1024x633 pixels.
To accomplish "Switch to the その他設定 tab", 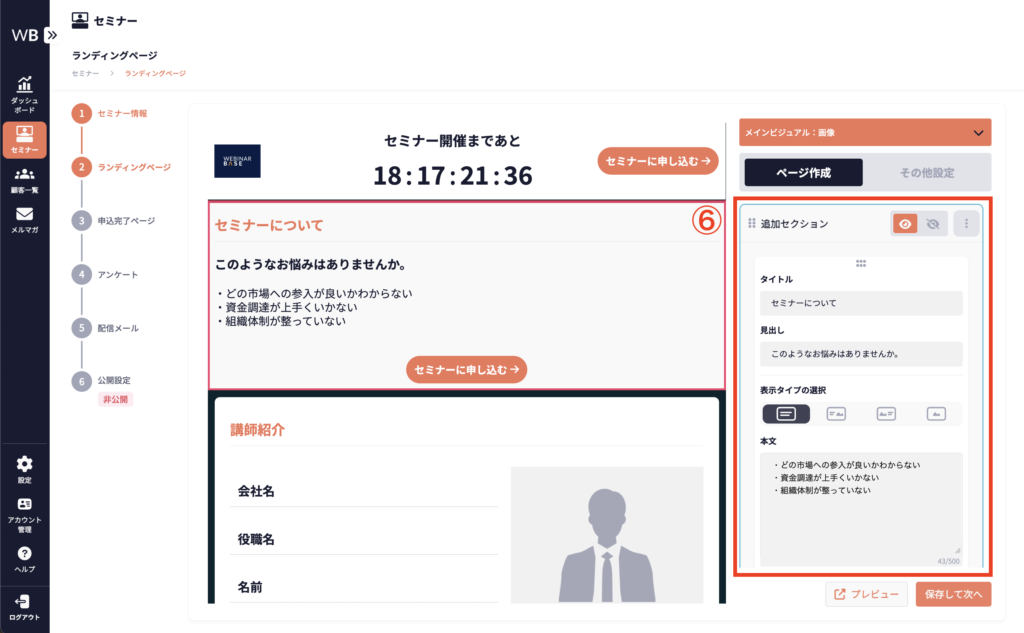I will click(926, 172).
